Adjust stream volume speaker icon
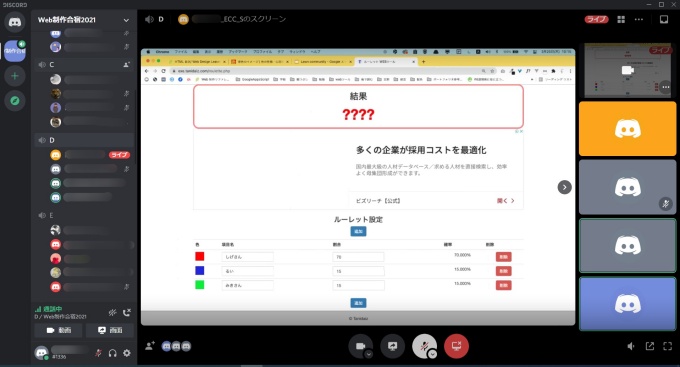 (x=631, y=346)
